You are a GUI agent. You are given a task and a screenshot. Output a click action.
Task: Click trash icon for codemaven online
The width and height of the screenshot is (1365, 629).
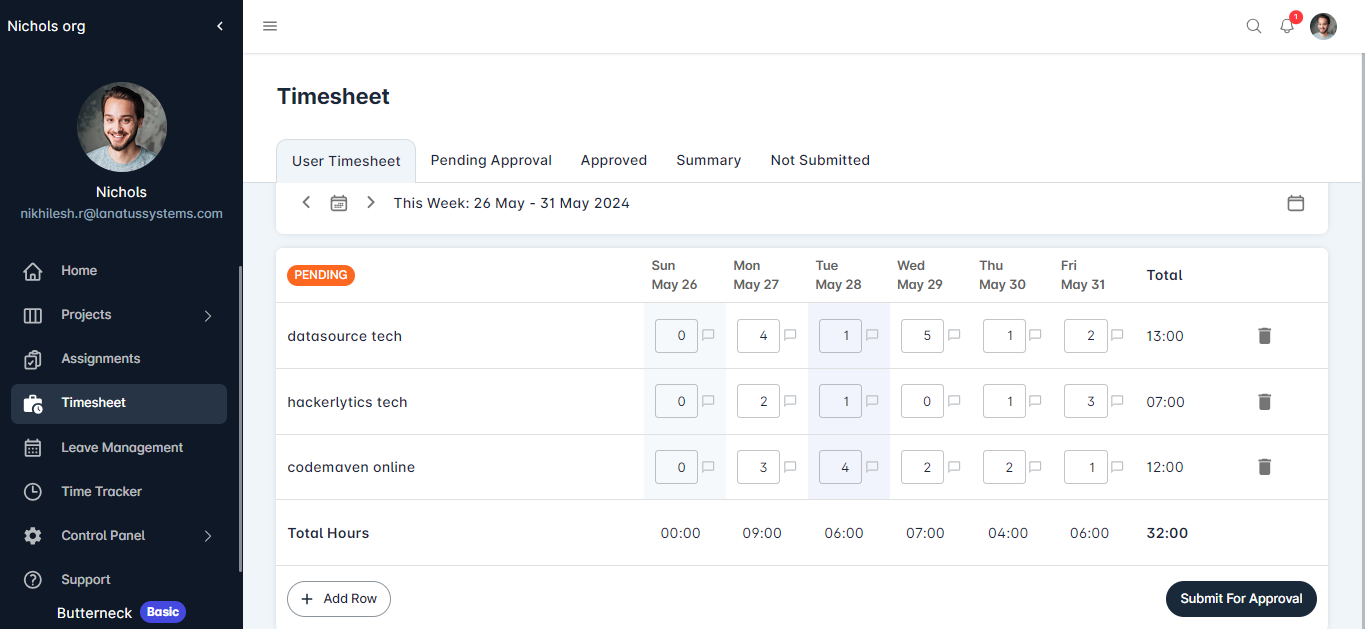1264,467
